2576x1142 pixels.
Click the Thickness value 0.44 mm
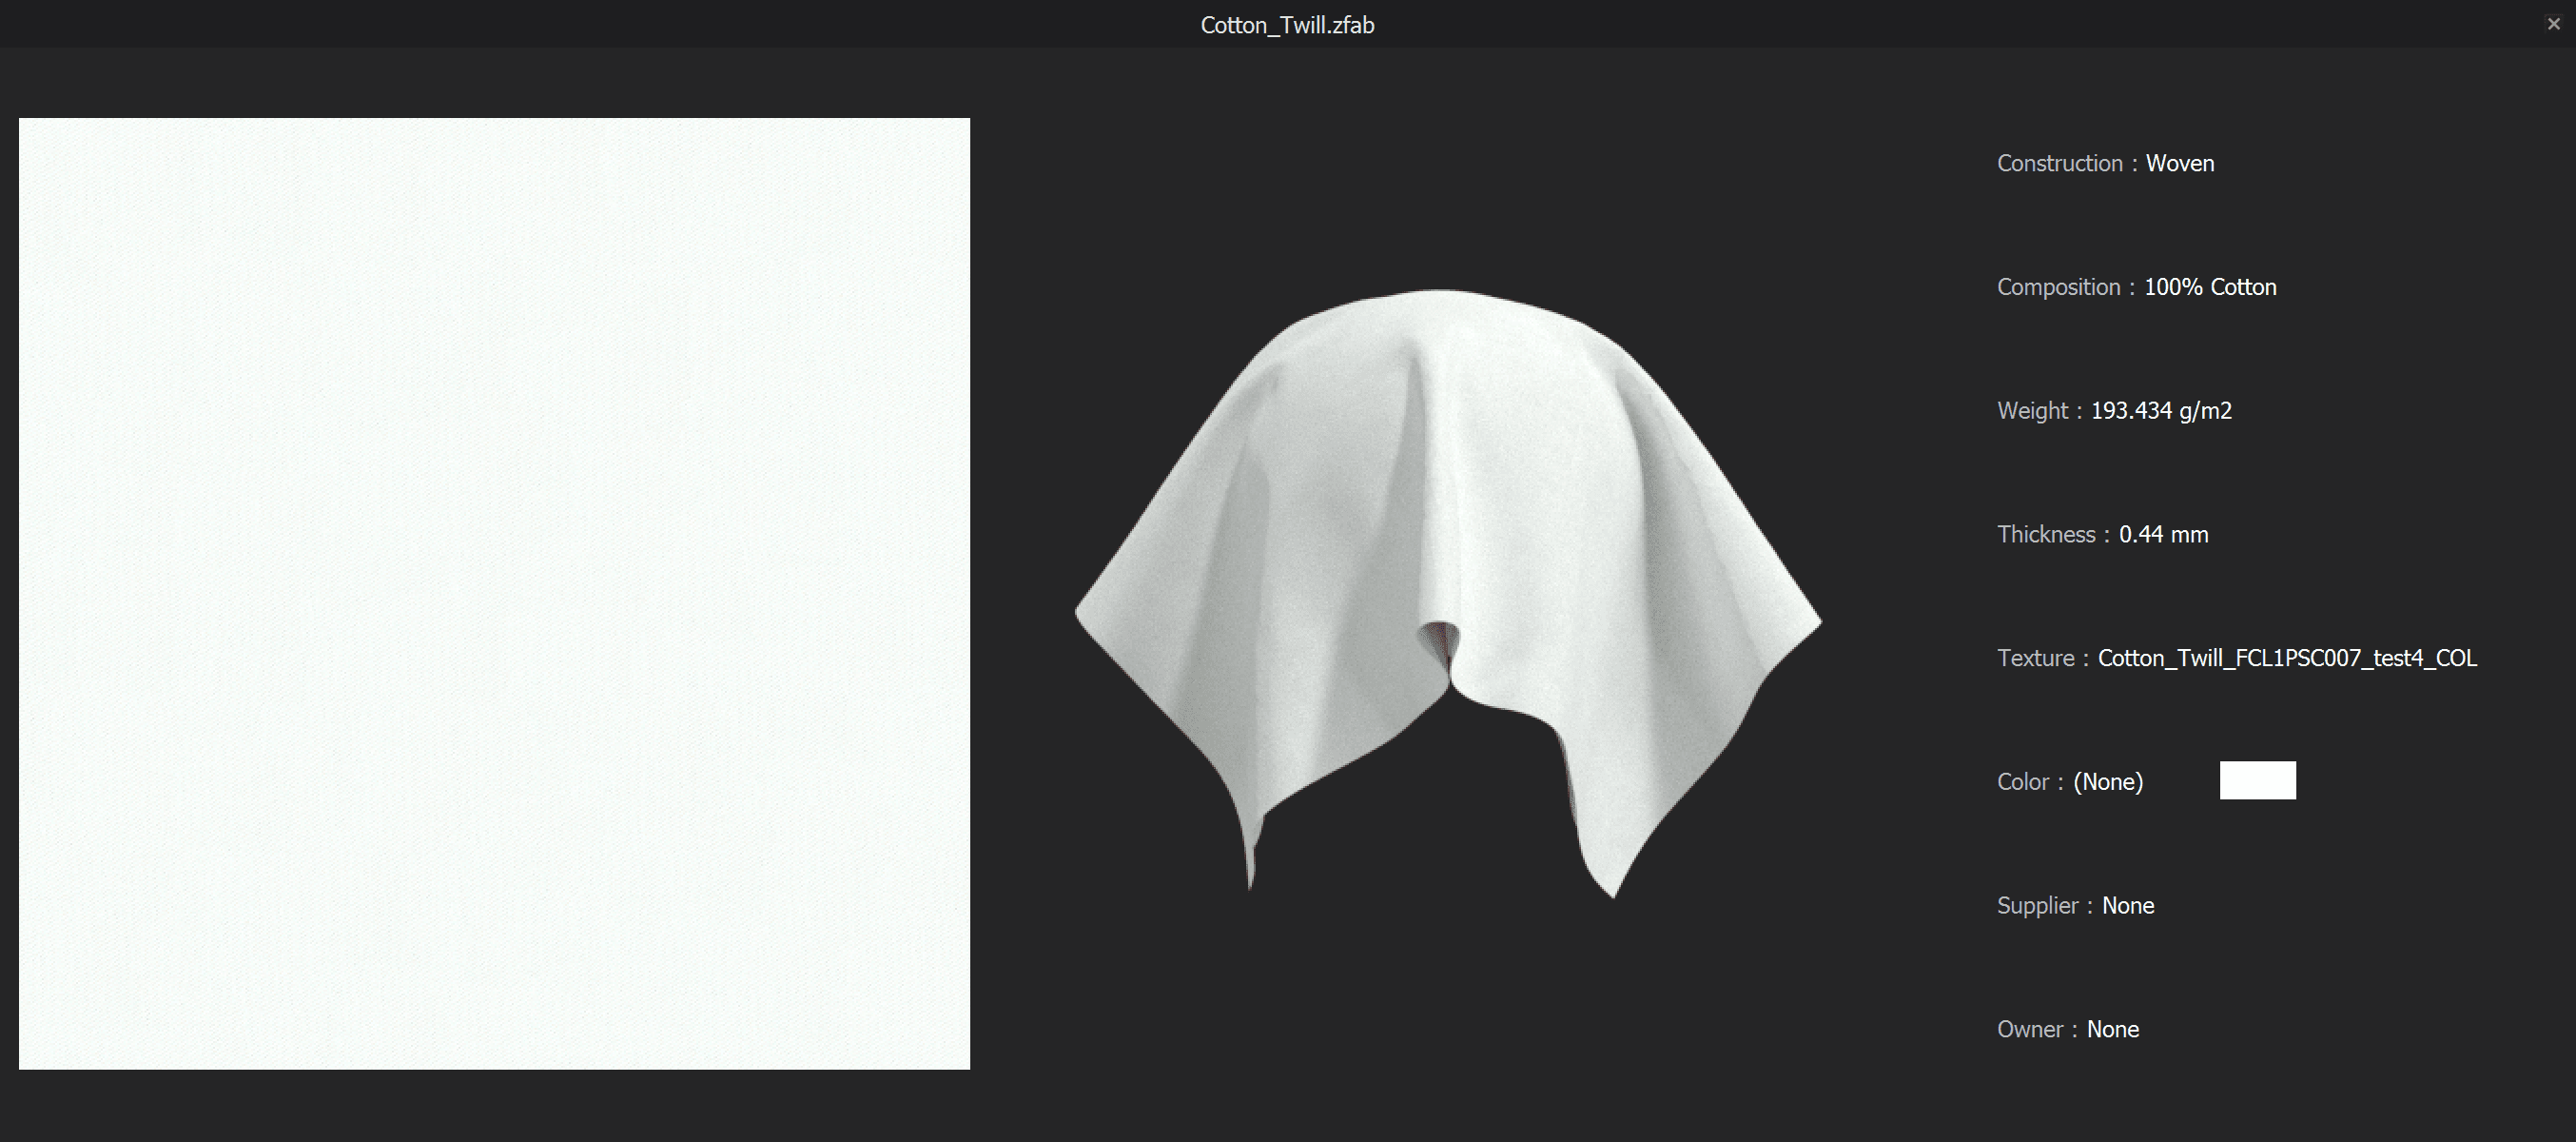(x=2163, y=535)
